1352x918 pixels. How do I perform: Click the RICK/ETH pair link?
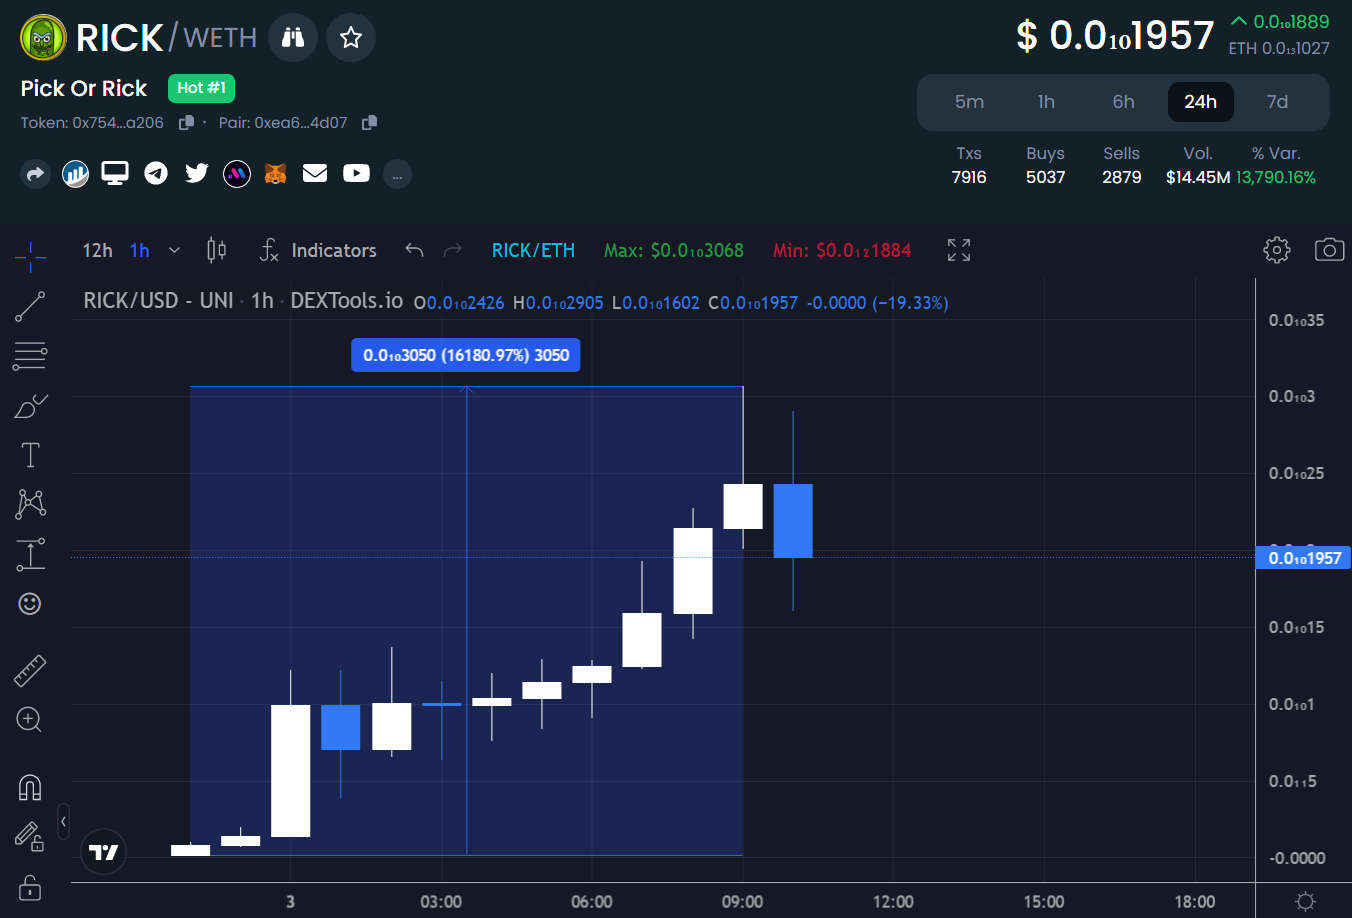[x=533, y=250]
